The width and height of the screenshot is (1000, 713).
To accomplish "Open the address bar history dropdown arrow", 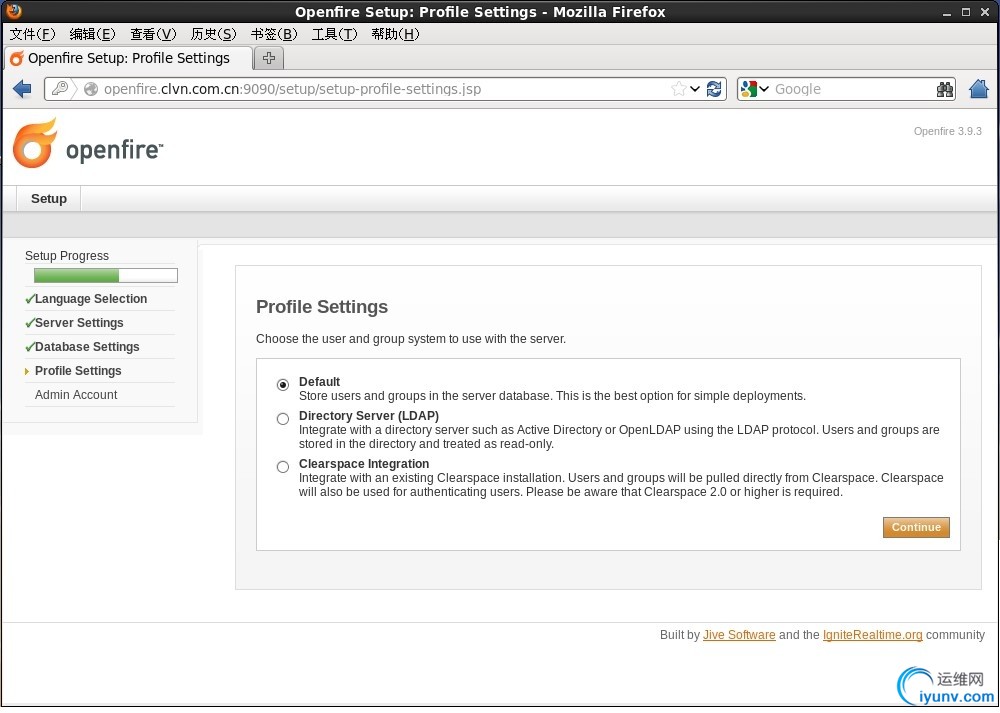I will point(695,89).
